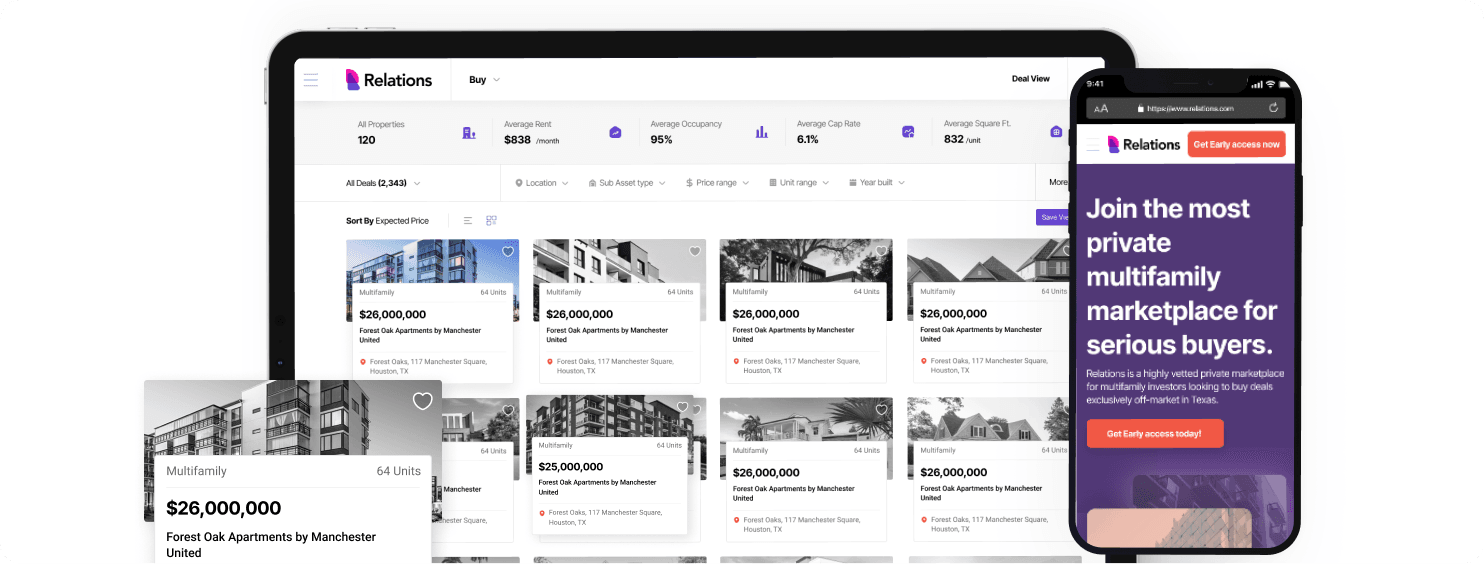Click the Average Cap Rate value 6.1%
This screenshot has height=564, width=1484.
pos(808,140)
